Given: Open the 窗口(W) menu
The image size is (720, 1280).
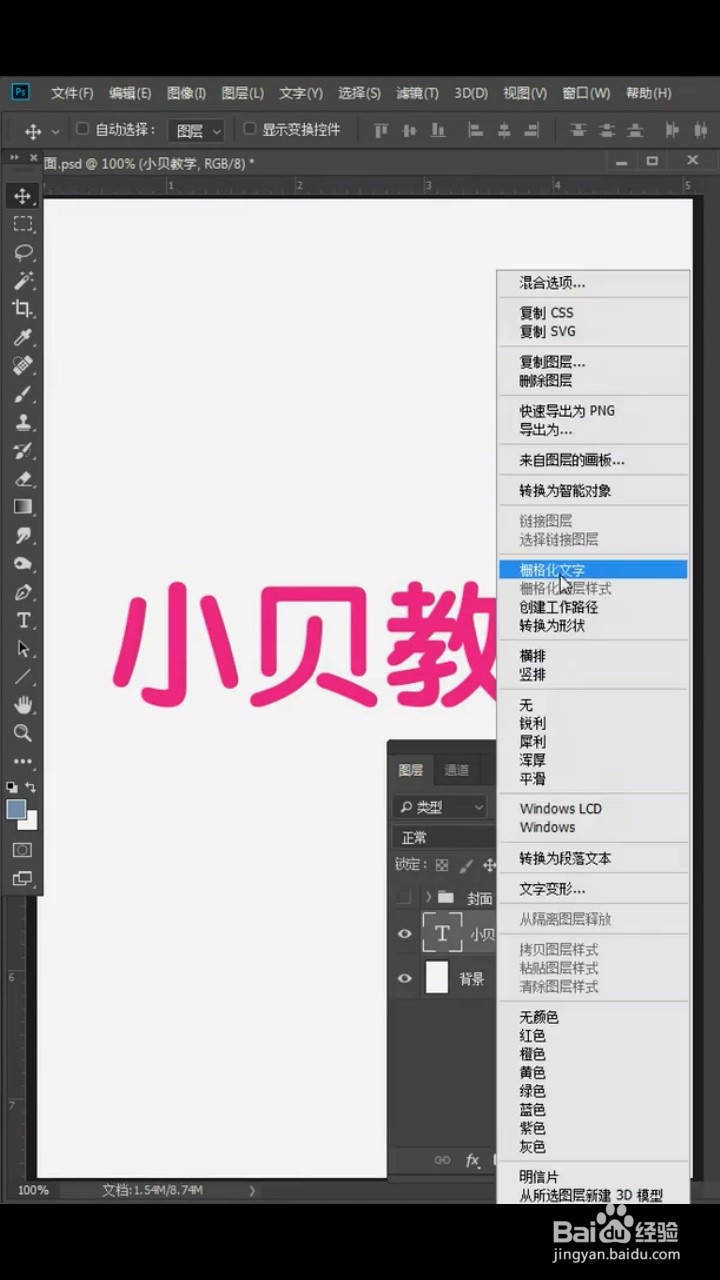Looking at the screenshot, I should click(x=586, y=93).
